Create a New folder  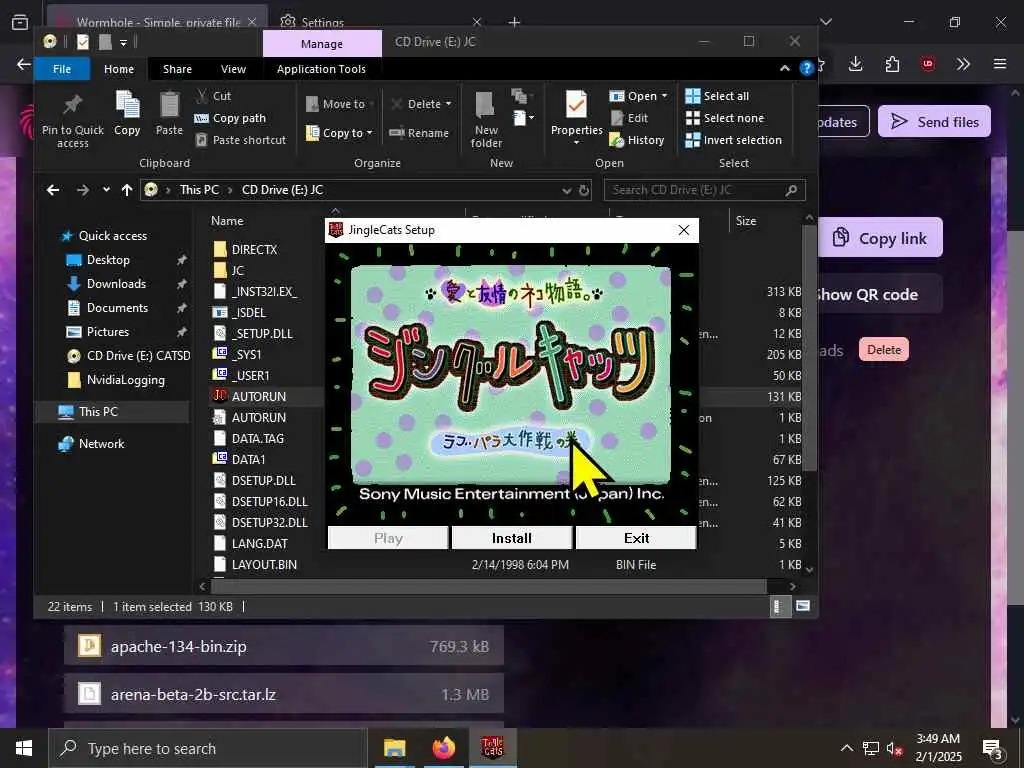[487, 120]
